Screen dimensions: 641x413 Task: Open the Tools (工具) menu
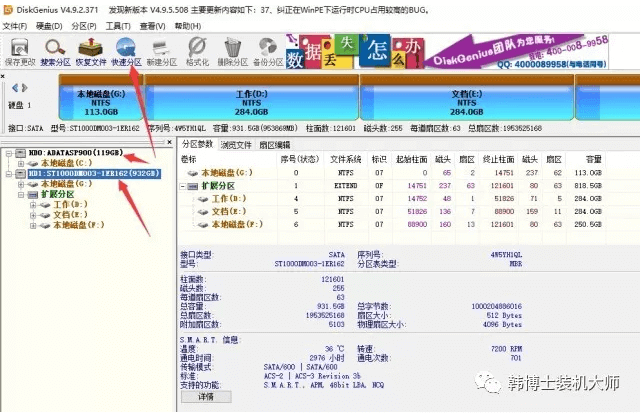coord(118,26)
